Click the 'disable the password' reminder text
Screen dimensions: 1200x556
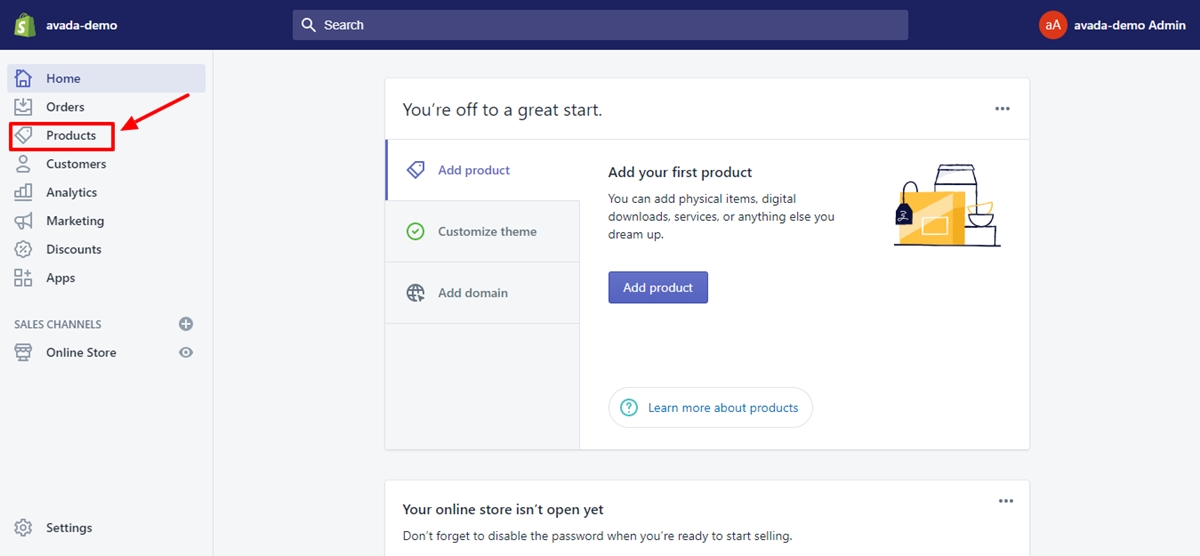tap(597, 536)
